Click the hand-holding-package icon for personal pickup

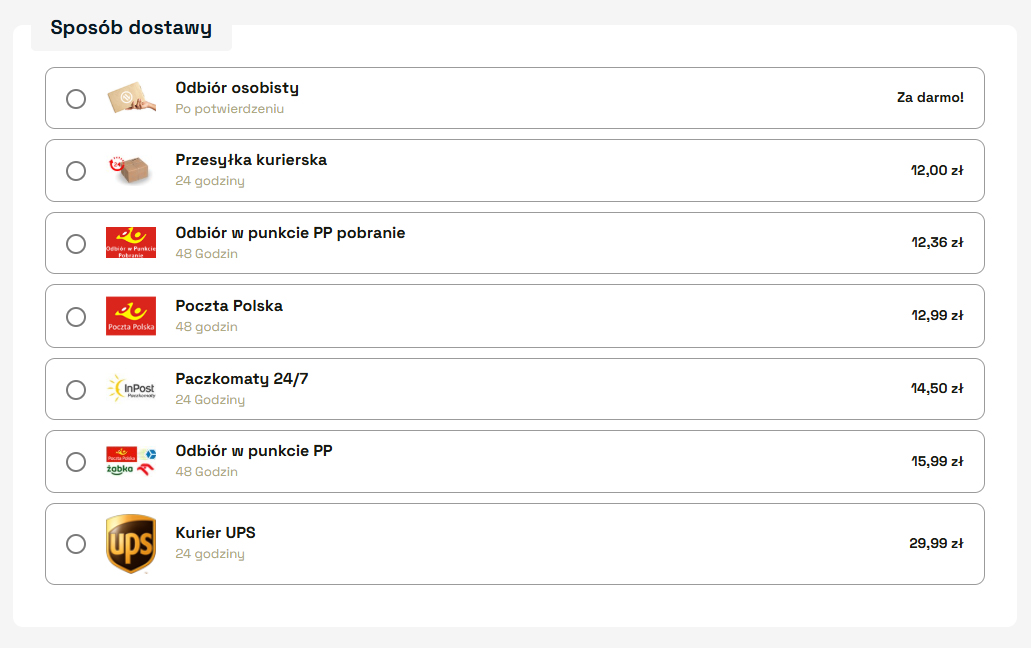(131, 98)
